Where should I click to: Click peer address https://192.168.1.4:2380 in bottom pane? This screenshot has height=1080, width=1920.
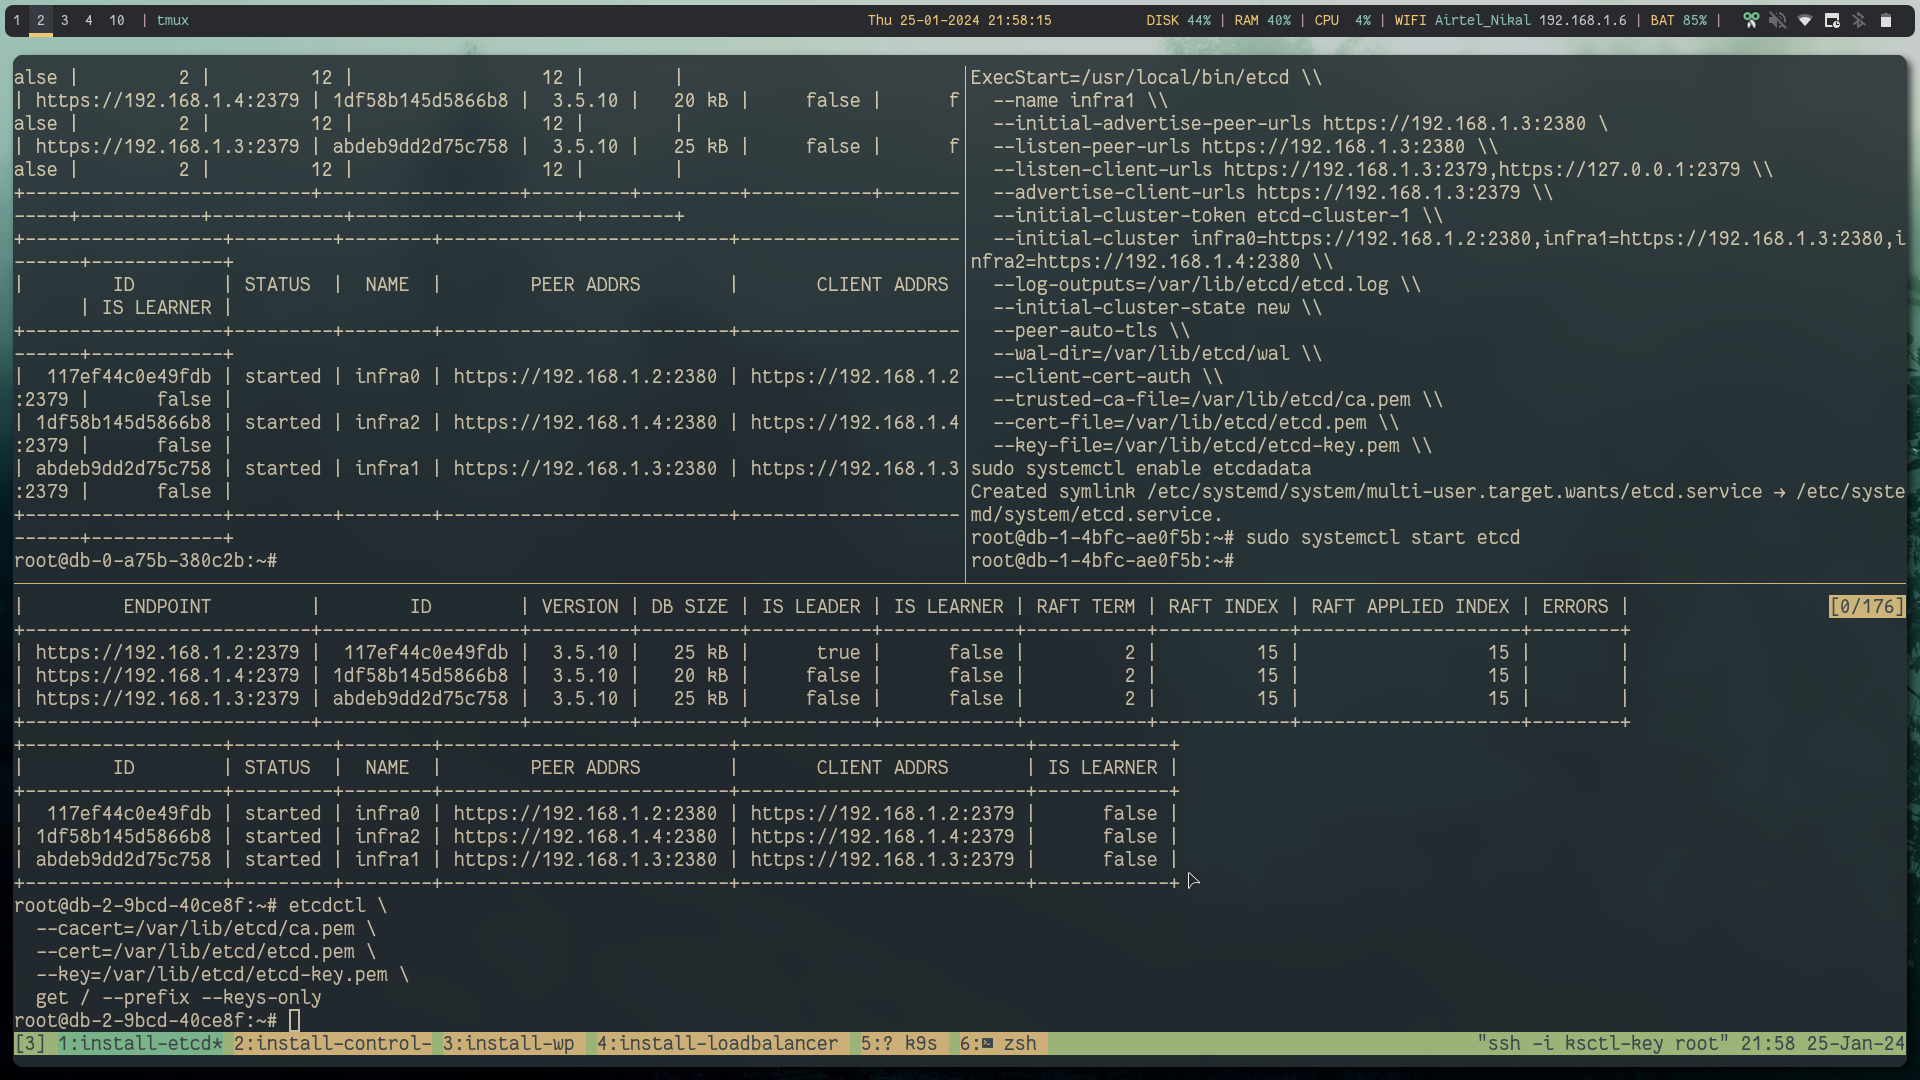pos(585,836)
